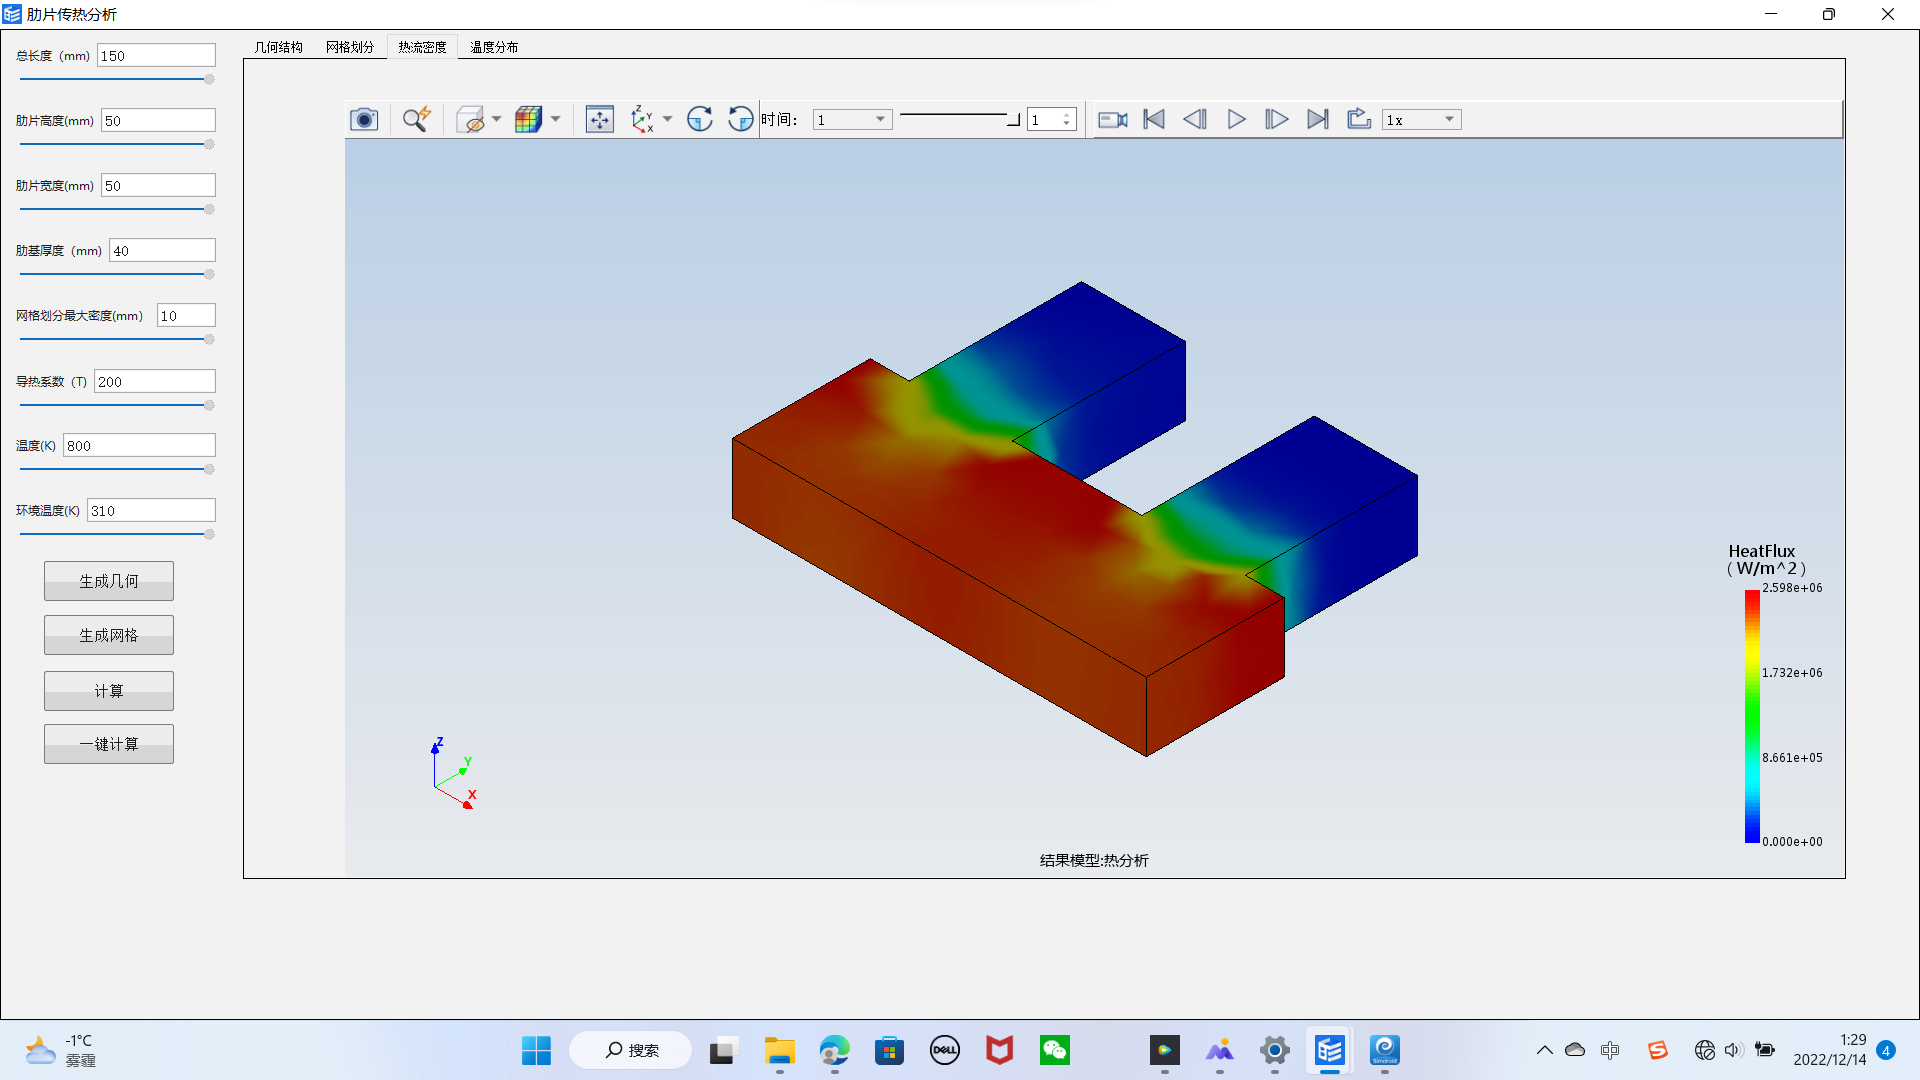The height and width of the screenshot is (1080, 1920).
Task: Click the 网格划分最大密度 slider handle
Action: click(209, 339)
